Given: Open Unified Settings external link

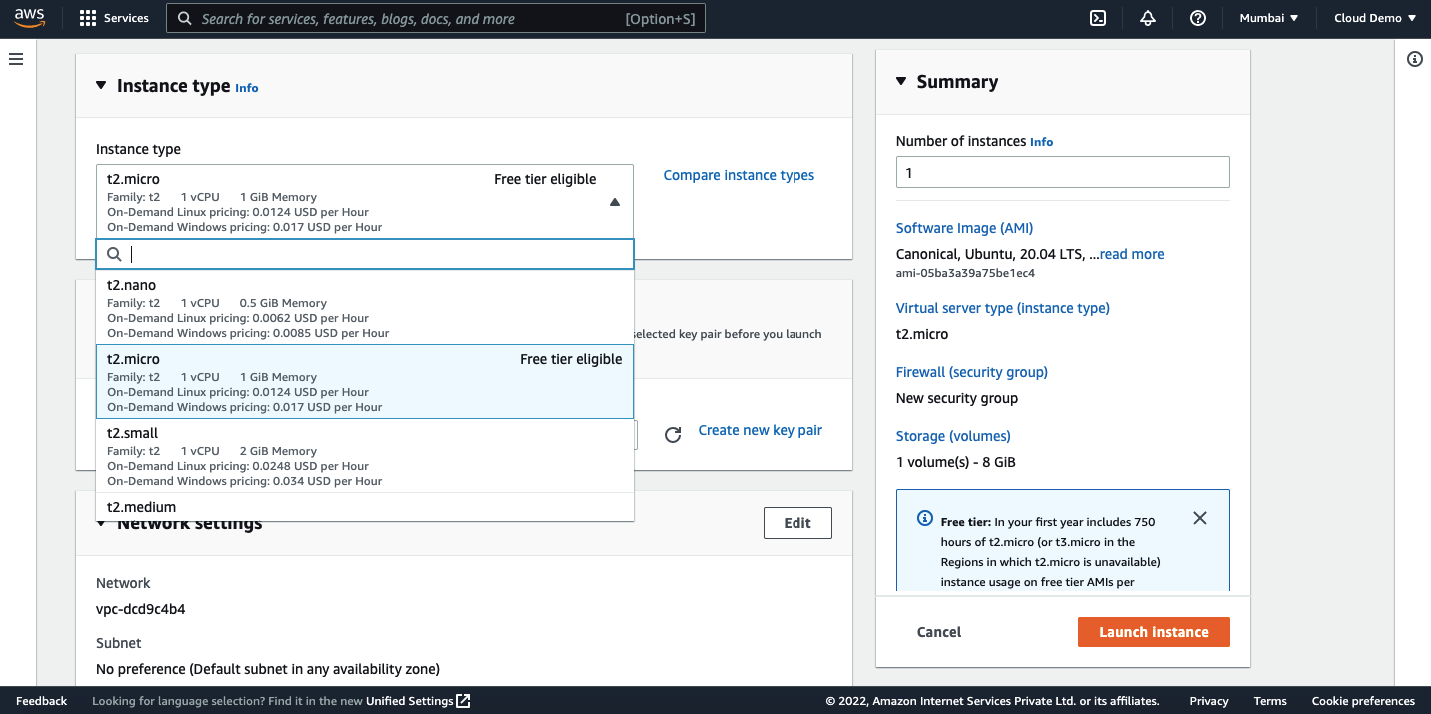Looking at the screenshot, I should (x=418, y=701).
